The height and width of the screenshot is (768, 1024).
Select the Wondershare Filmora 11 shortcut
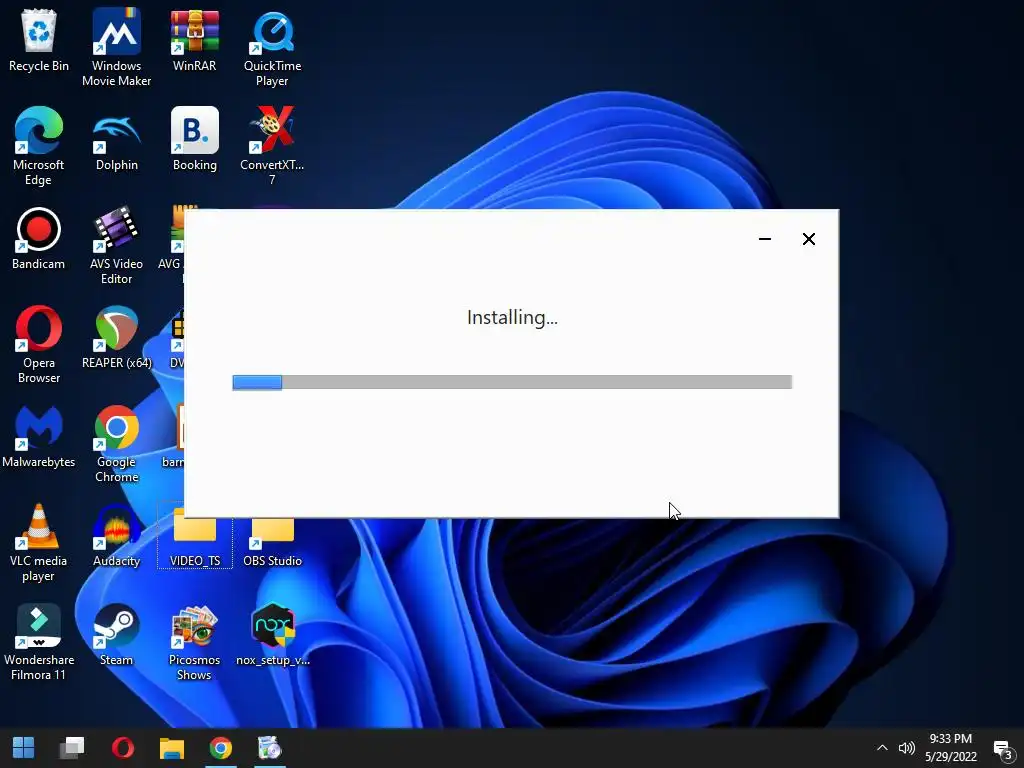tap(39, 643)
